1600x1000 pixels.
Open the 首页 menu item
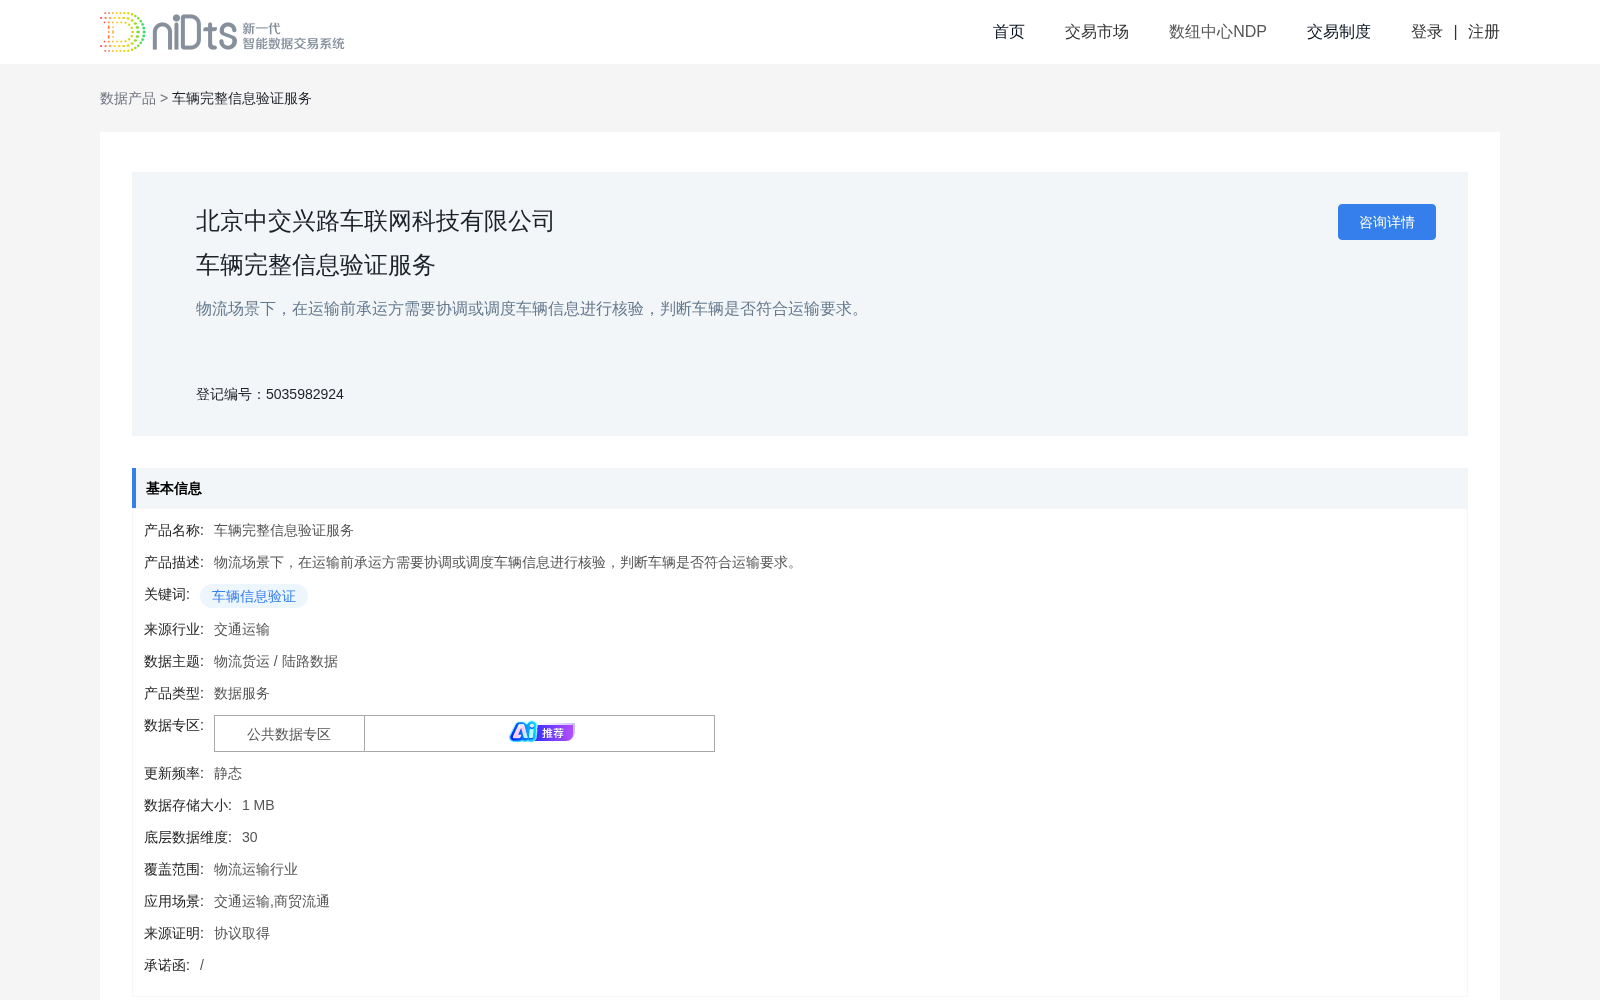(1008, 32)
